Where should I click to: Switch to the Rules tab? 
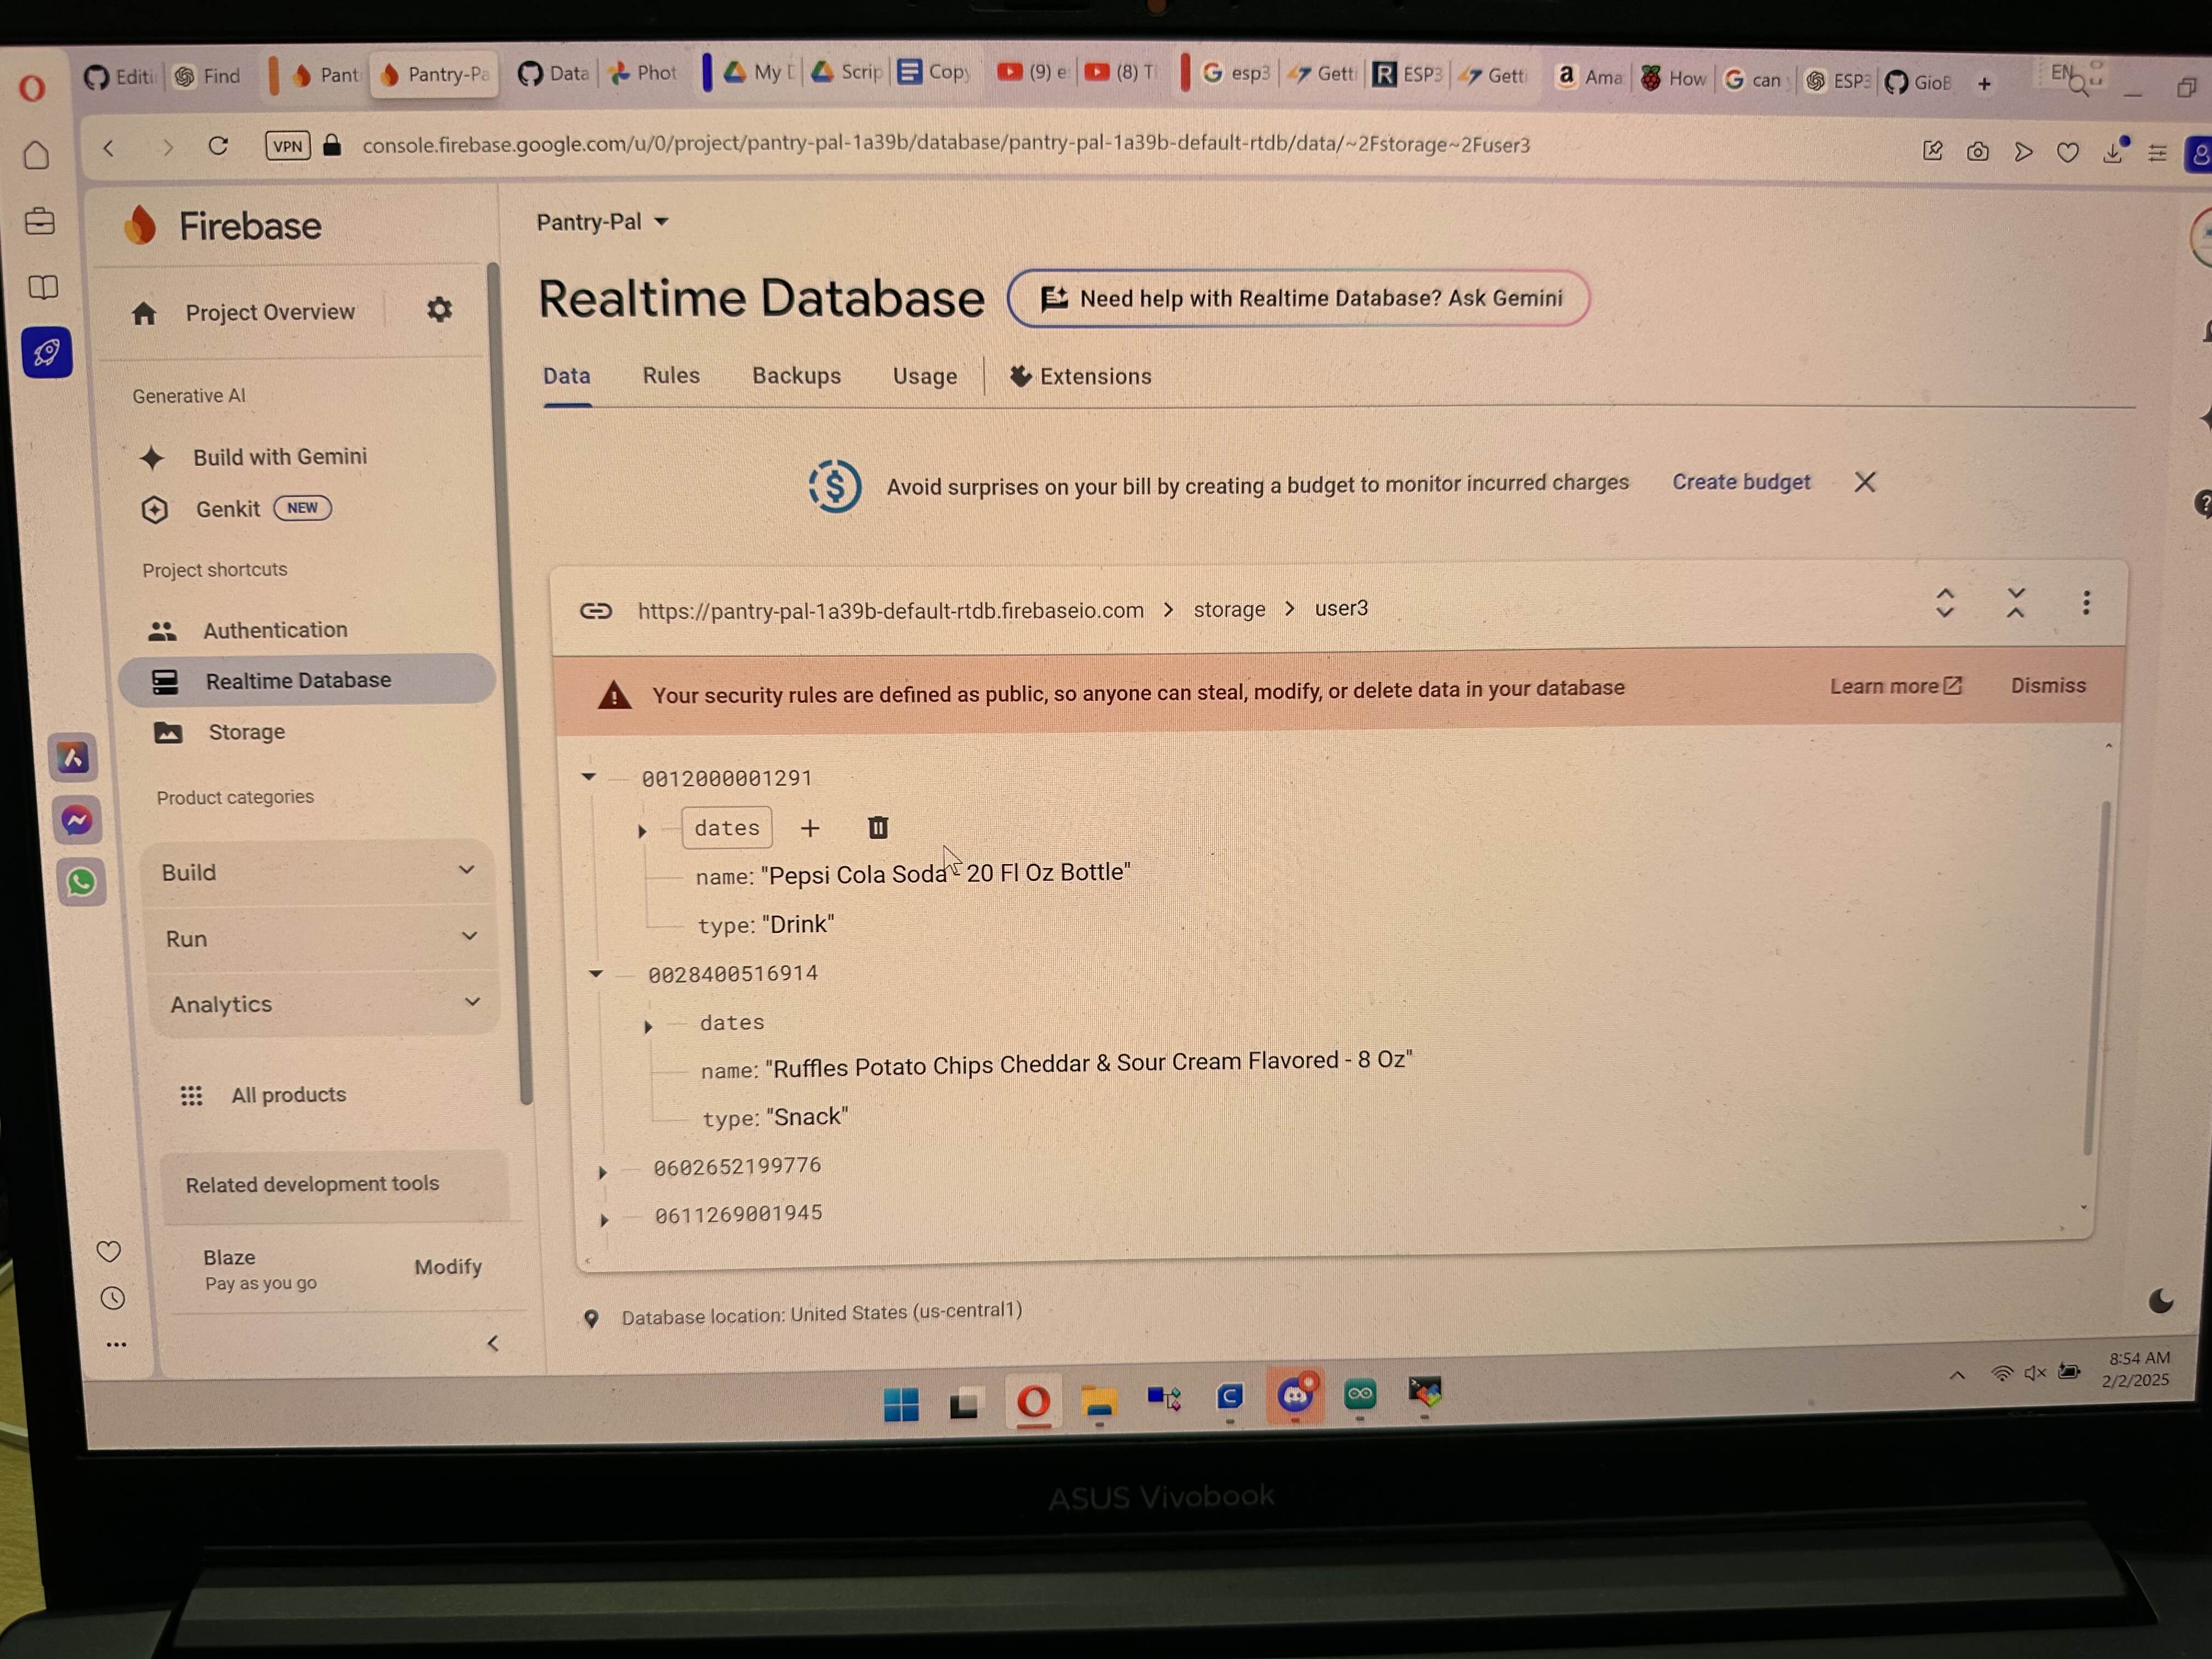[x=671, y=376]
